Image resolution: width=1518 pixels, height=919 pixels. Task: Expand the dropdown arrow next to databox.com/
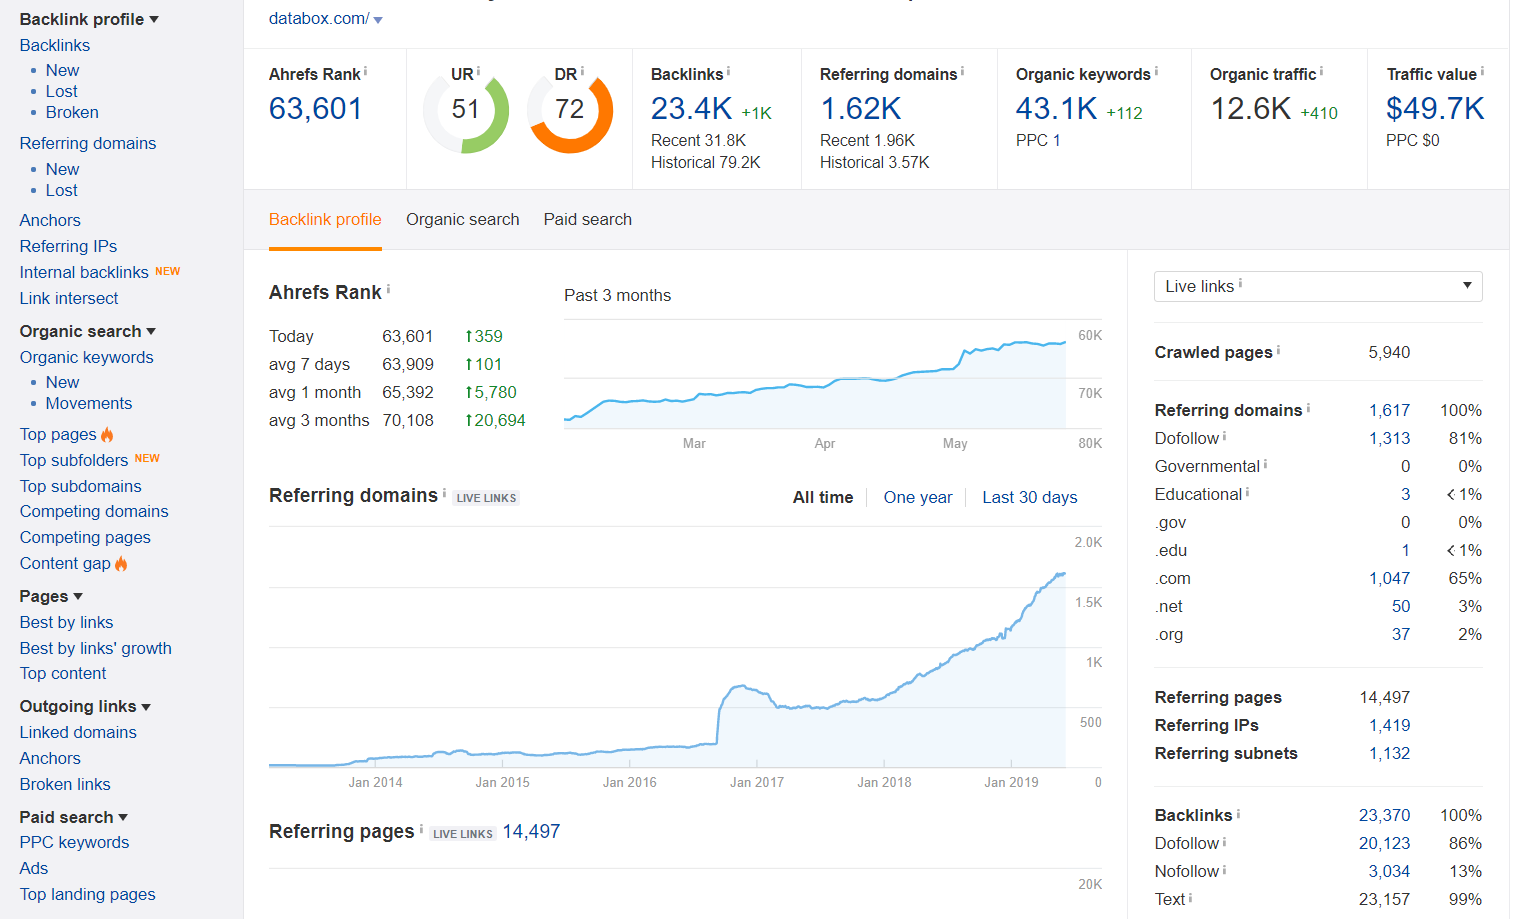tap(378, 20)
